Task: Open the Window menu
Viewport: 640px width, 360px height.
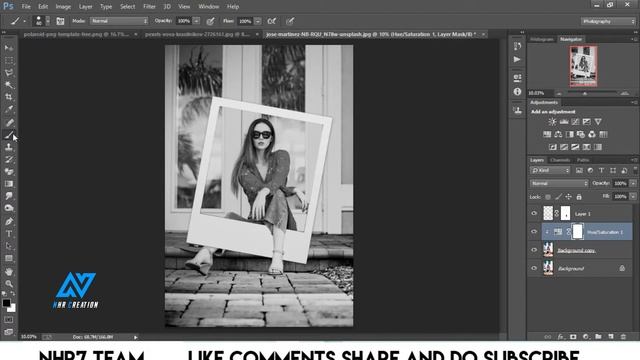Action: coord(209,7)
